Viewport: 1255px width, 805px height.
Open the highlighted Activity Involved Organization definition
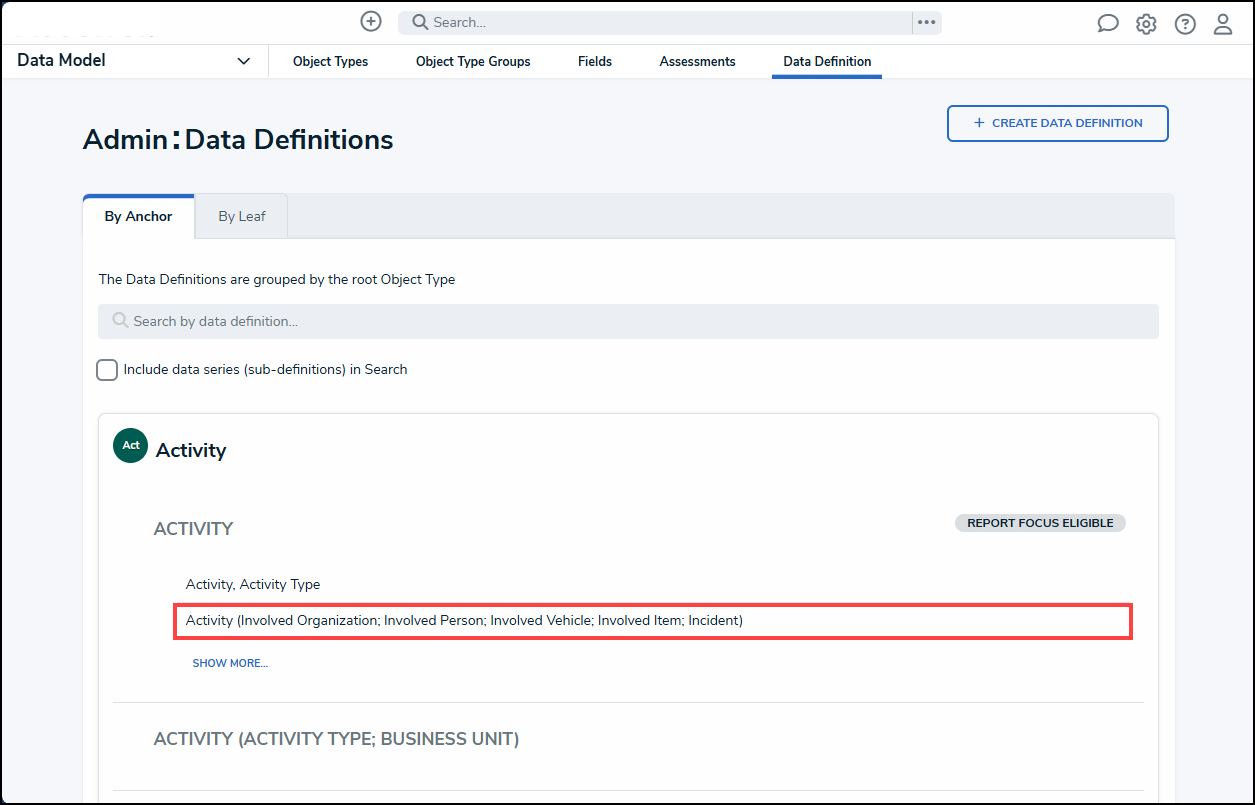[x=464, y=621]
